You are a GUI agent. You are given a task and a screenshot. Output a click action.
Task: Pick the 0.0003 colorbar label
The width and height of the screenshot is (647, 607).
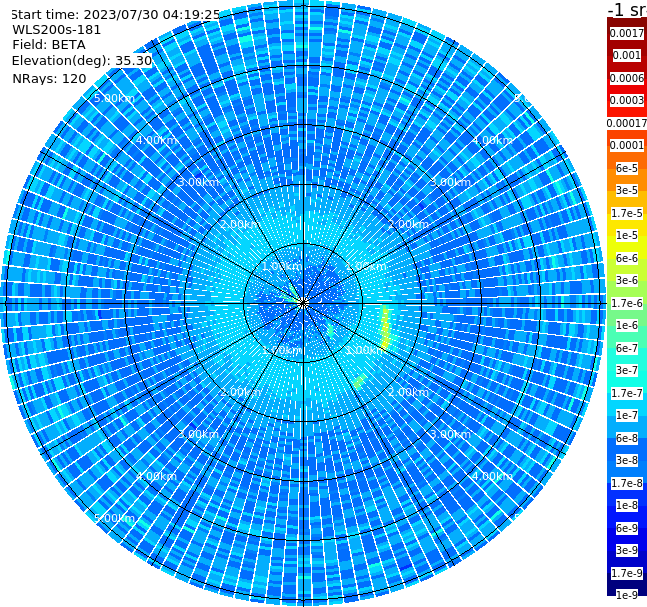pos(627,100)
